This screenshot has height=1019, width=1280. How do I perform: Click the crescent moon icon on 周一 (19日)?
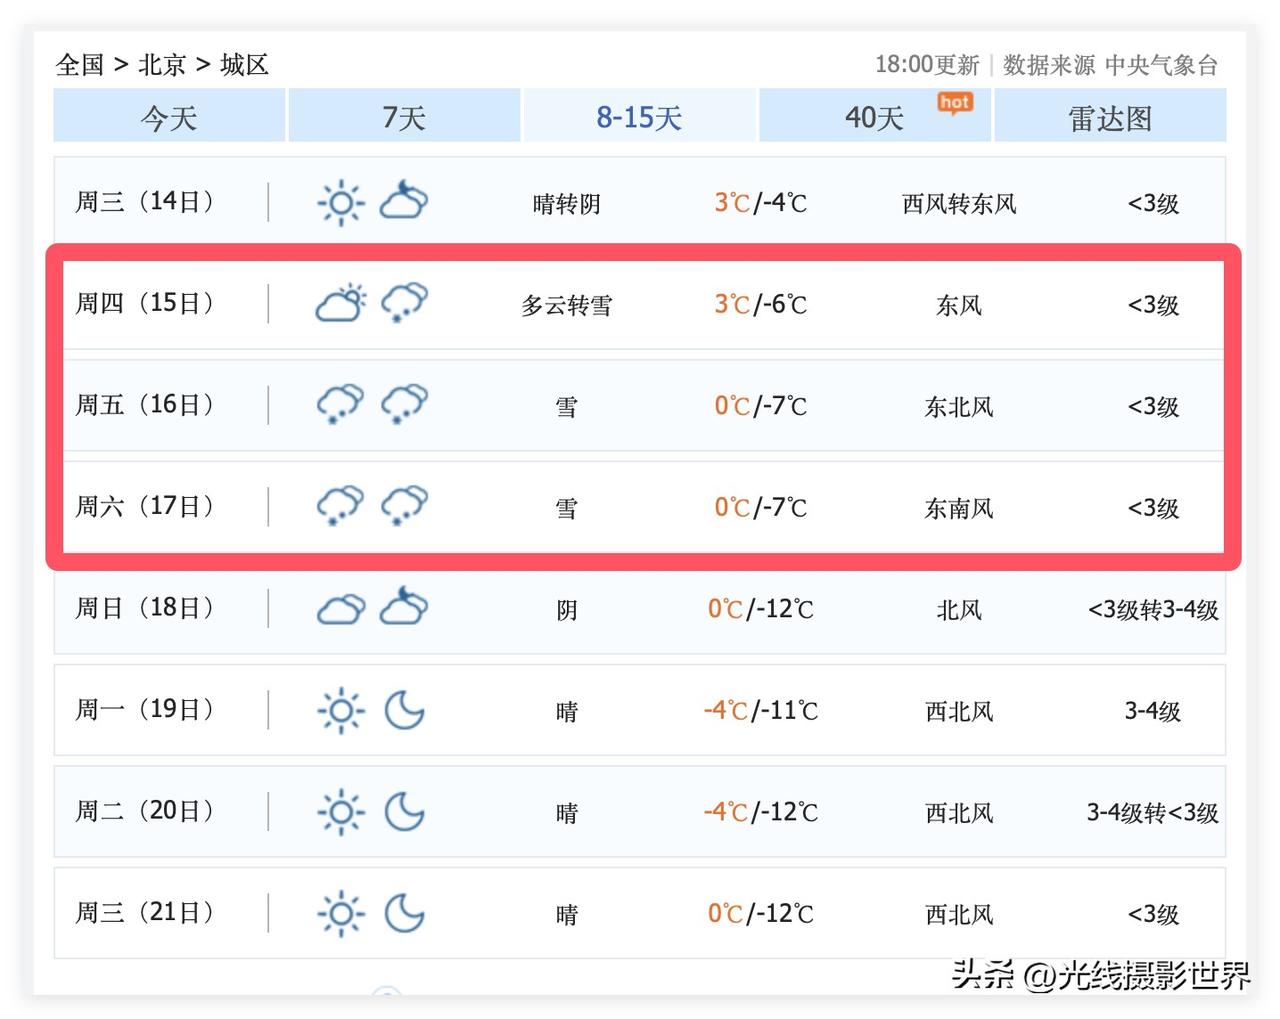click(404, 711)
